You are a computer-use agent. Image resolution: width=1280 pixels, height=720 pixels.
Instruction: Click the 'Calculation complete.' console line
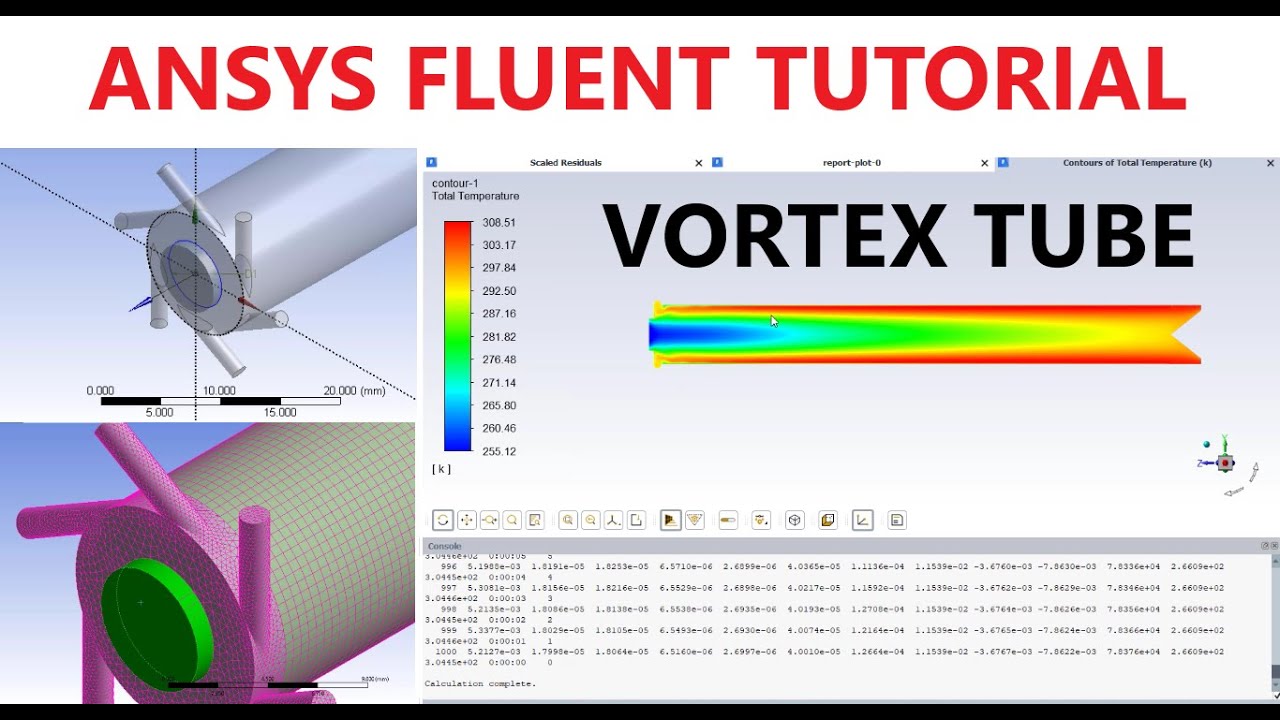[480, 684]
